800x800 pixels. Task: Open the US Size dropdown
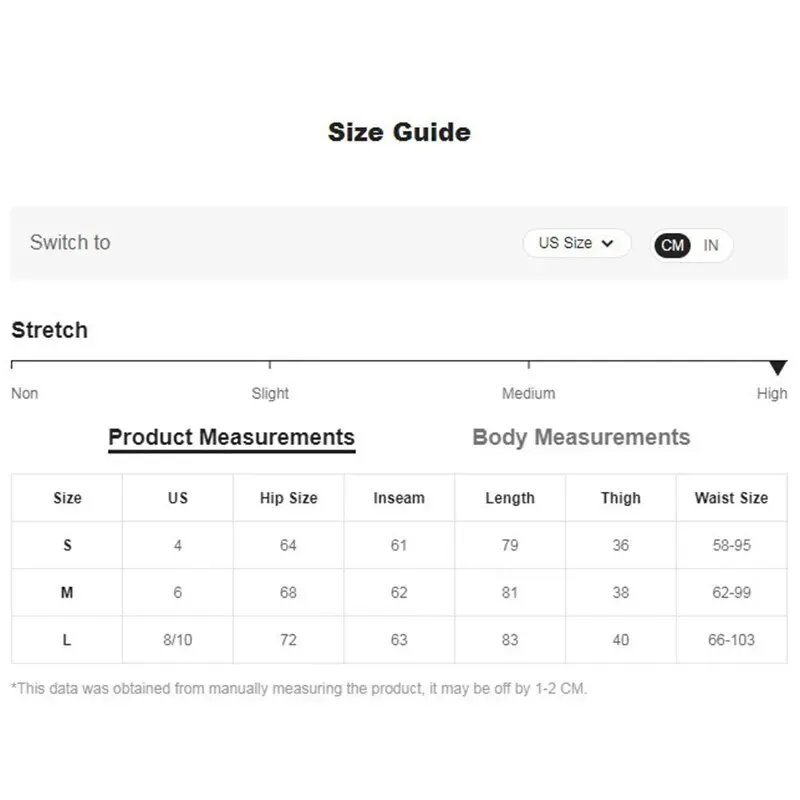click(577, 243)
